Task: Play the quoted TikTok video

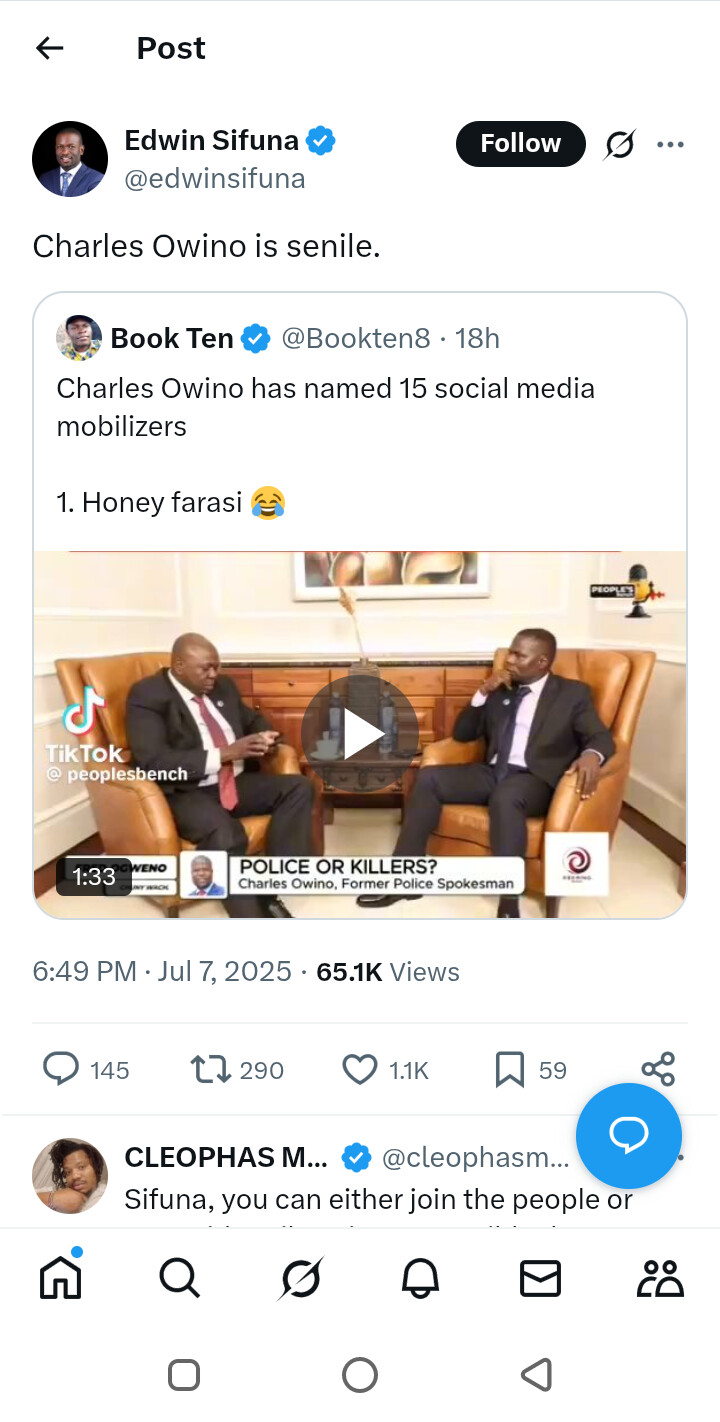Action: [x=360, y=734]
